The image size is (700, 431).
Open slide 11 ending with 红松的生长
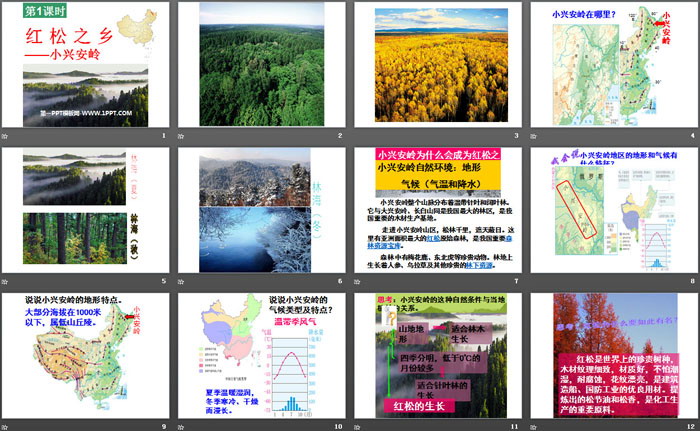[438, 356]
